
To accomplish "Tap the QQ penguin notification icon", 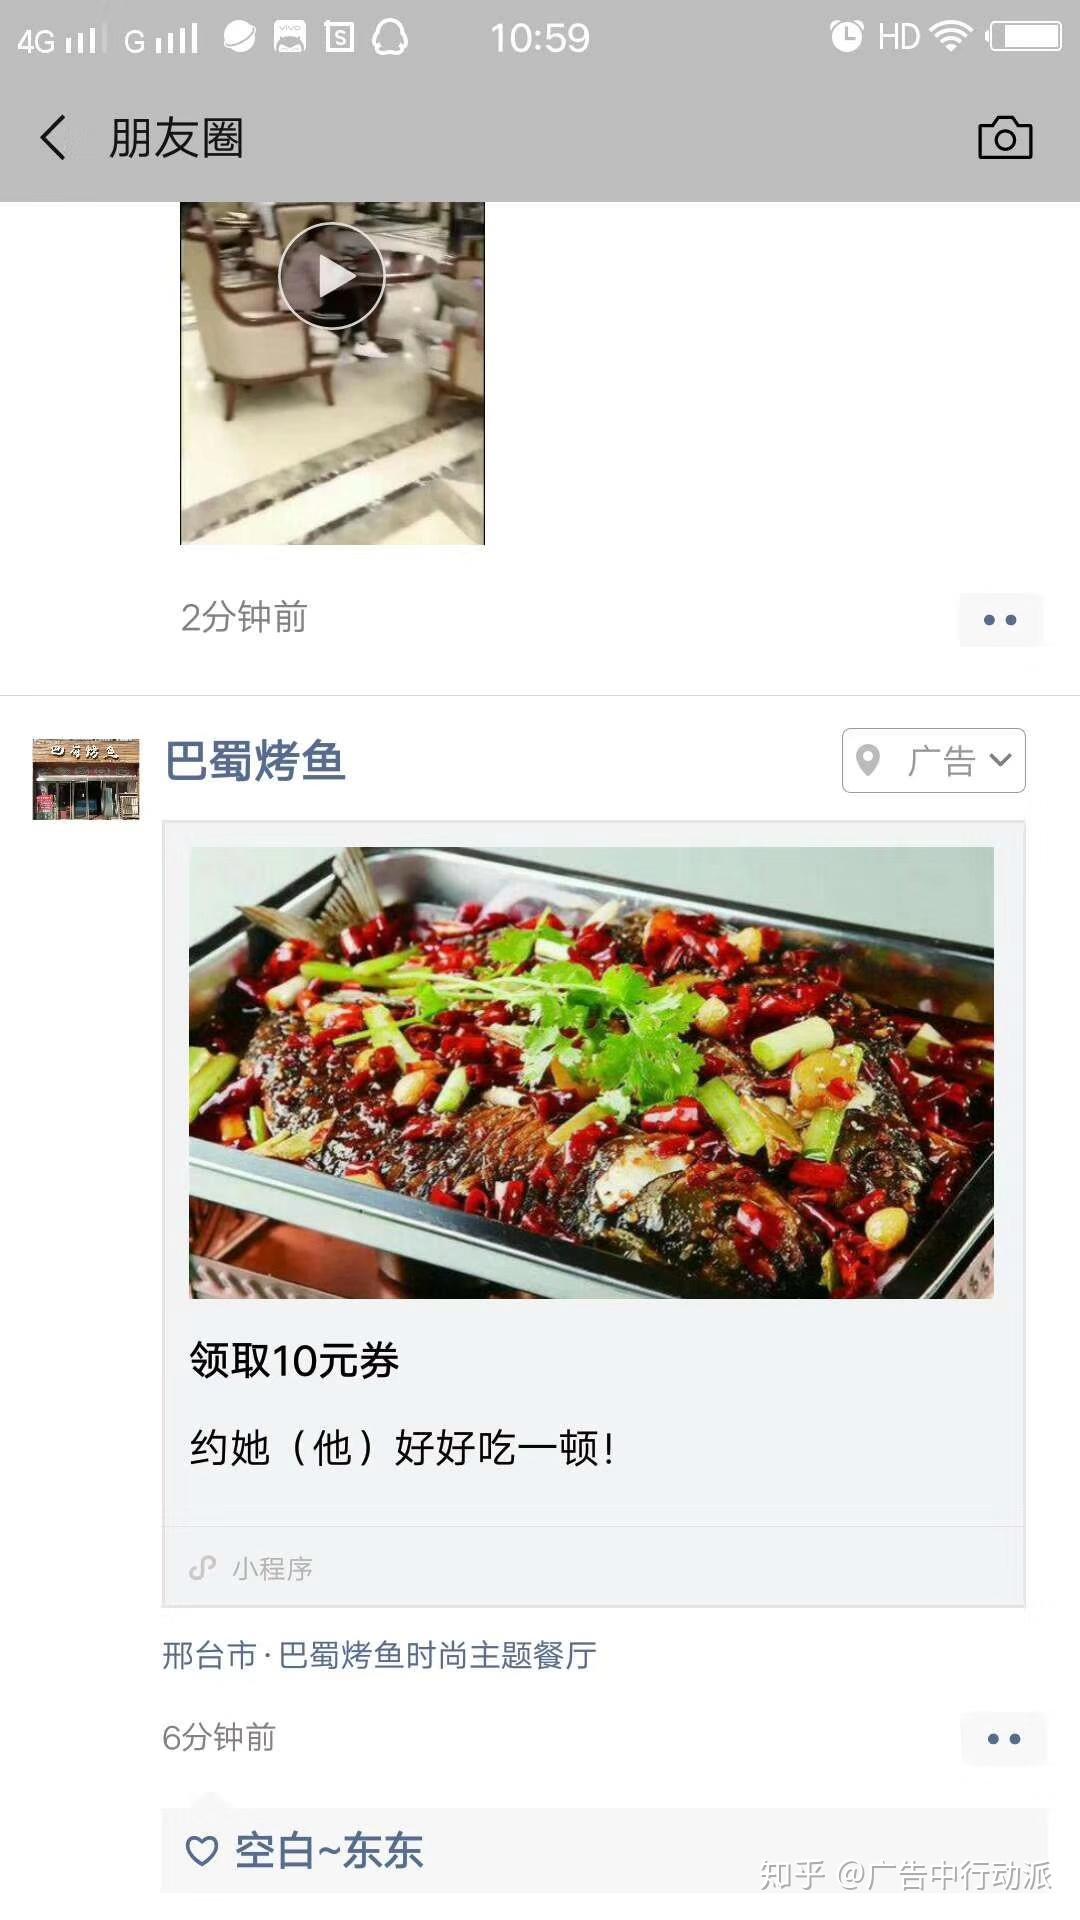I will point(390,38).
